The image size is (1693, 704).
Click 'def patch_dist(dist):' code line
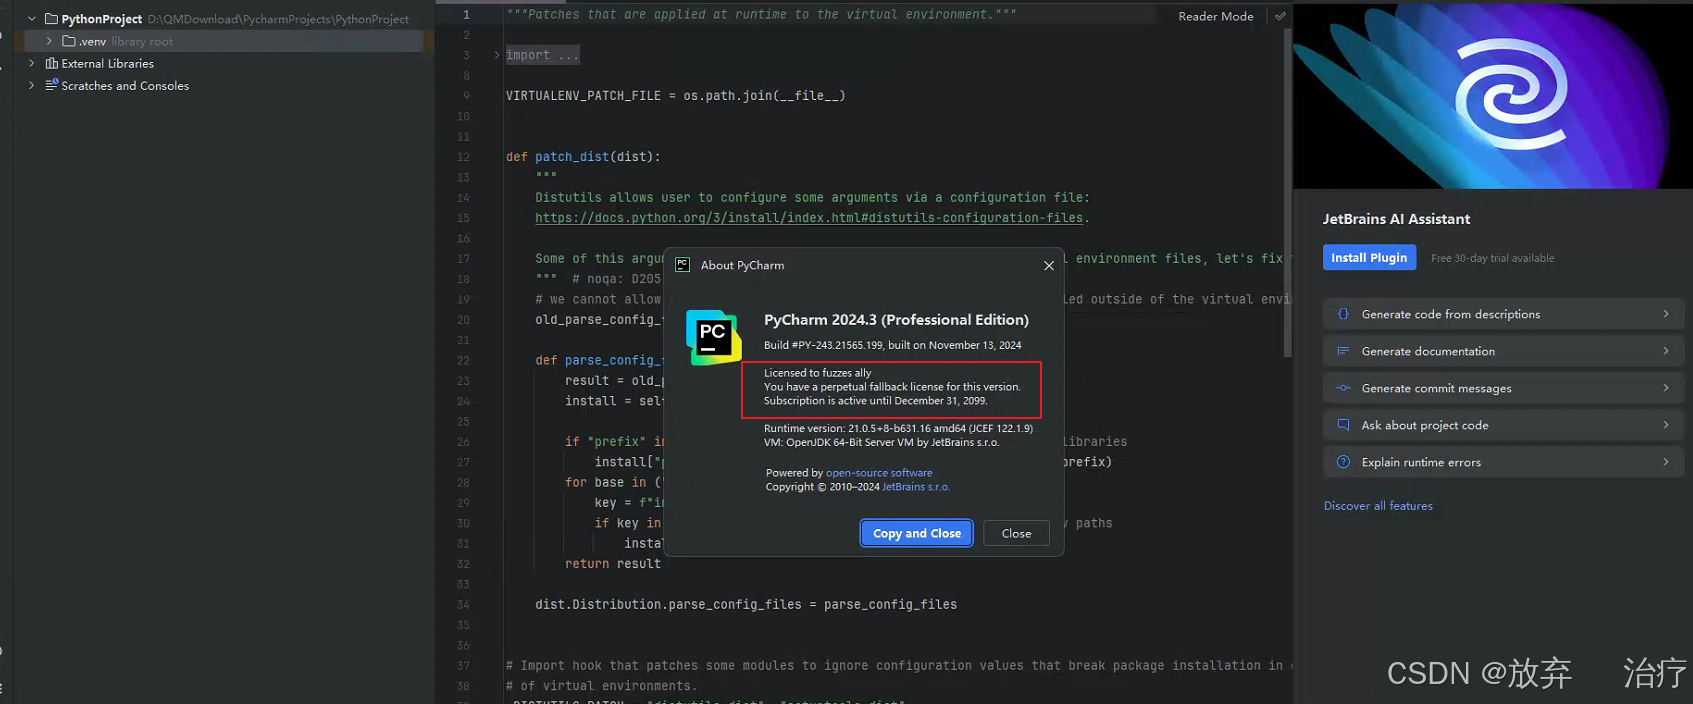[583, 157]
